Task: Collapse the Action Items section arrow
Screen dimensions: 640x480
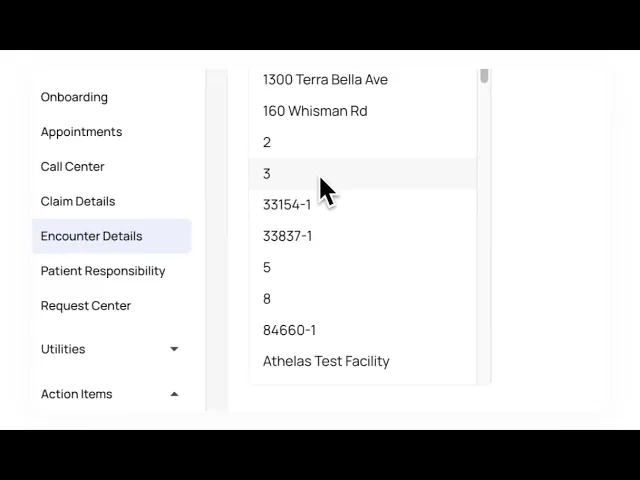Action: 174,394
